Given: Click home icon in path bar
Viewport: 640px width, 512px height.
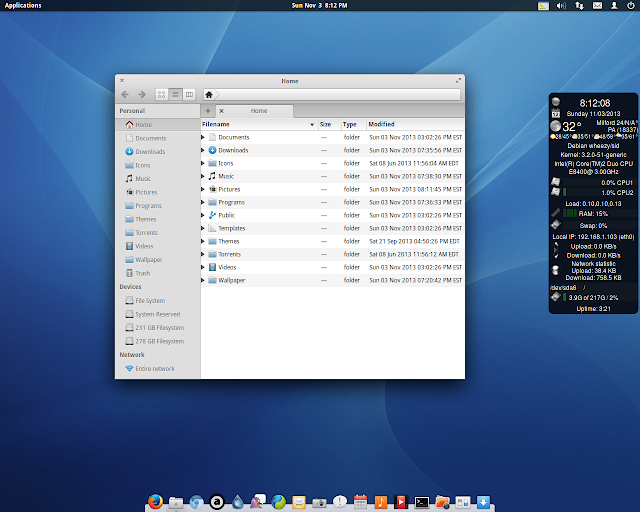Looking at the screenshot, I should 208,94.
